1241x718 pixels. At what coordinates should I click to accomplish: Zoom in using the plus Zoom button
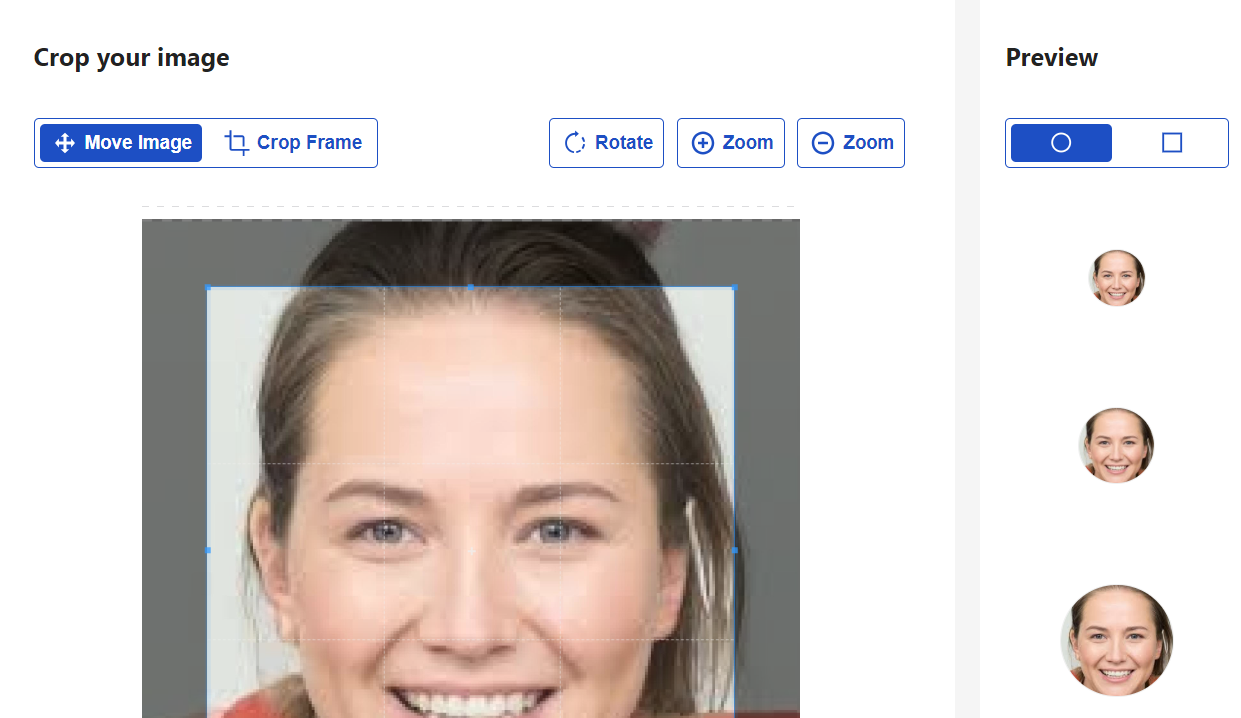(731, 143)
